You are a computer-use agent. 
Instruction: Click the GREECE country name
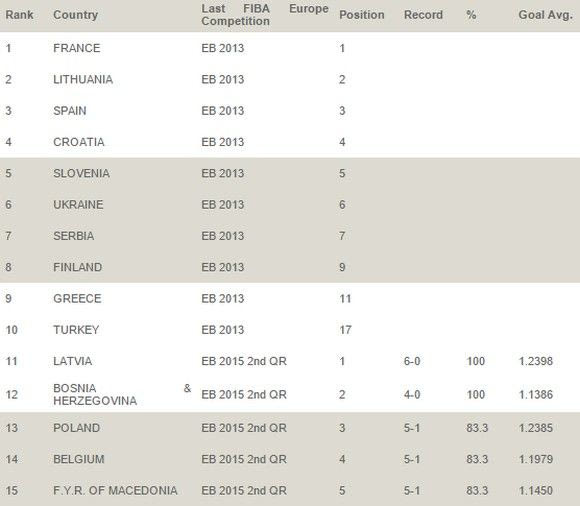tap(77, 298)
